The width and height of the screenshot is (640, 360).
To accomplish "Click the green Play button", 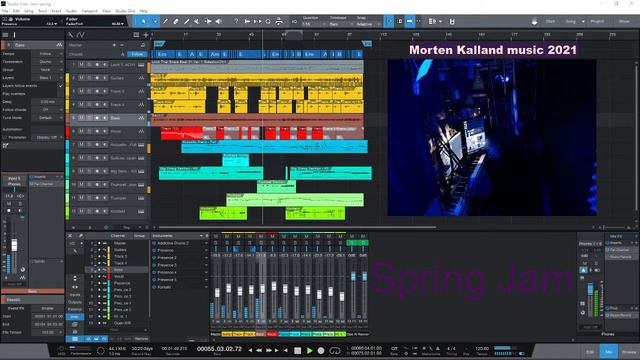I will (309, 351).
